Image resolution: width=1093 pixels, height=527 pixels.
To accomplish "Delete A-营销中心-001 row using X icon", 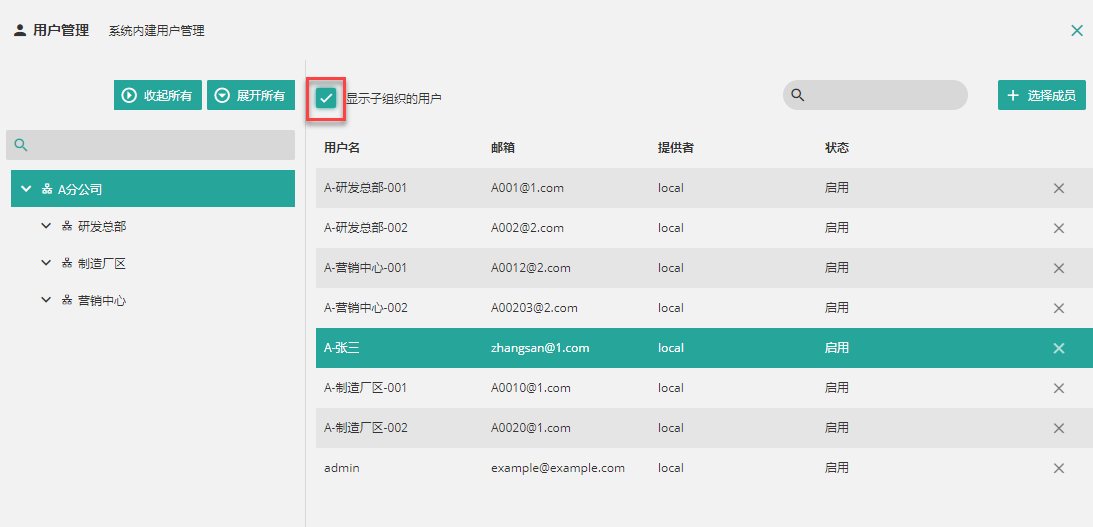I will [x=1058, y=268].
